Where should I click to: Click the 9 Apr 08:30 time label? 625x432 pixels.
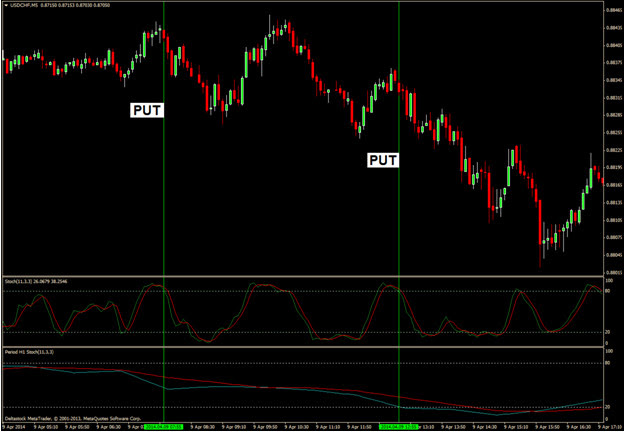click(x=201, y=426)
